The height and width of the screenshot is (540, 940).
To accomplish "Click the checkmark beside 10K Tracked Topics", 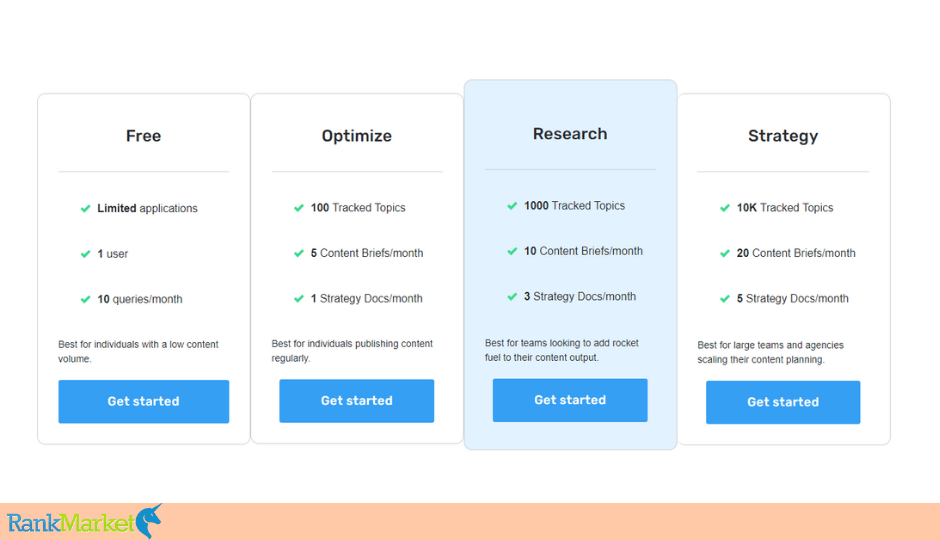I will 725,208.
